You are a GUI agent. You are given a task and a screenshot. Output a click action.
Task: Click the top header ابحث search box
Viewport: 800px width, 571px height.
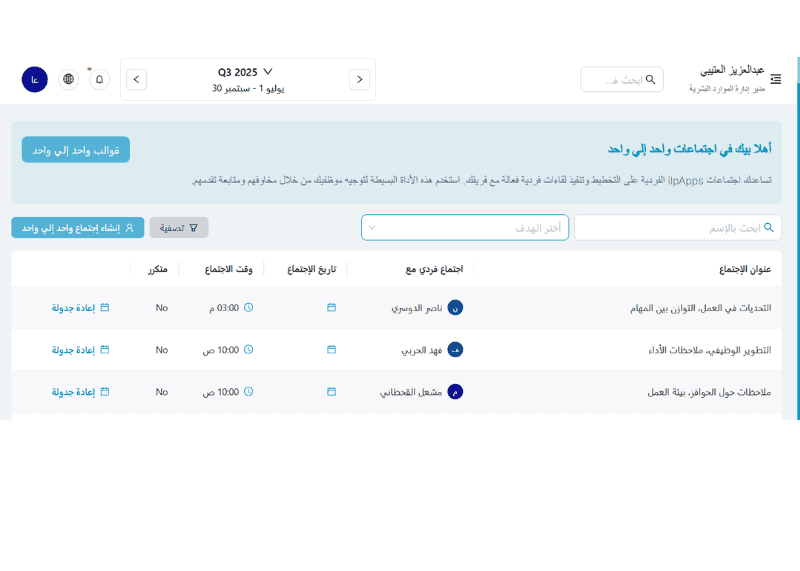click(622, 79)
